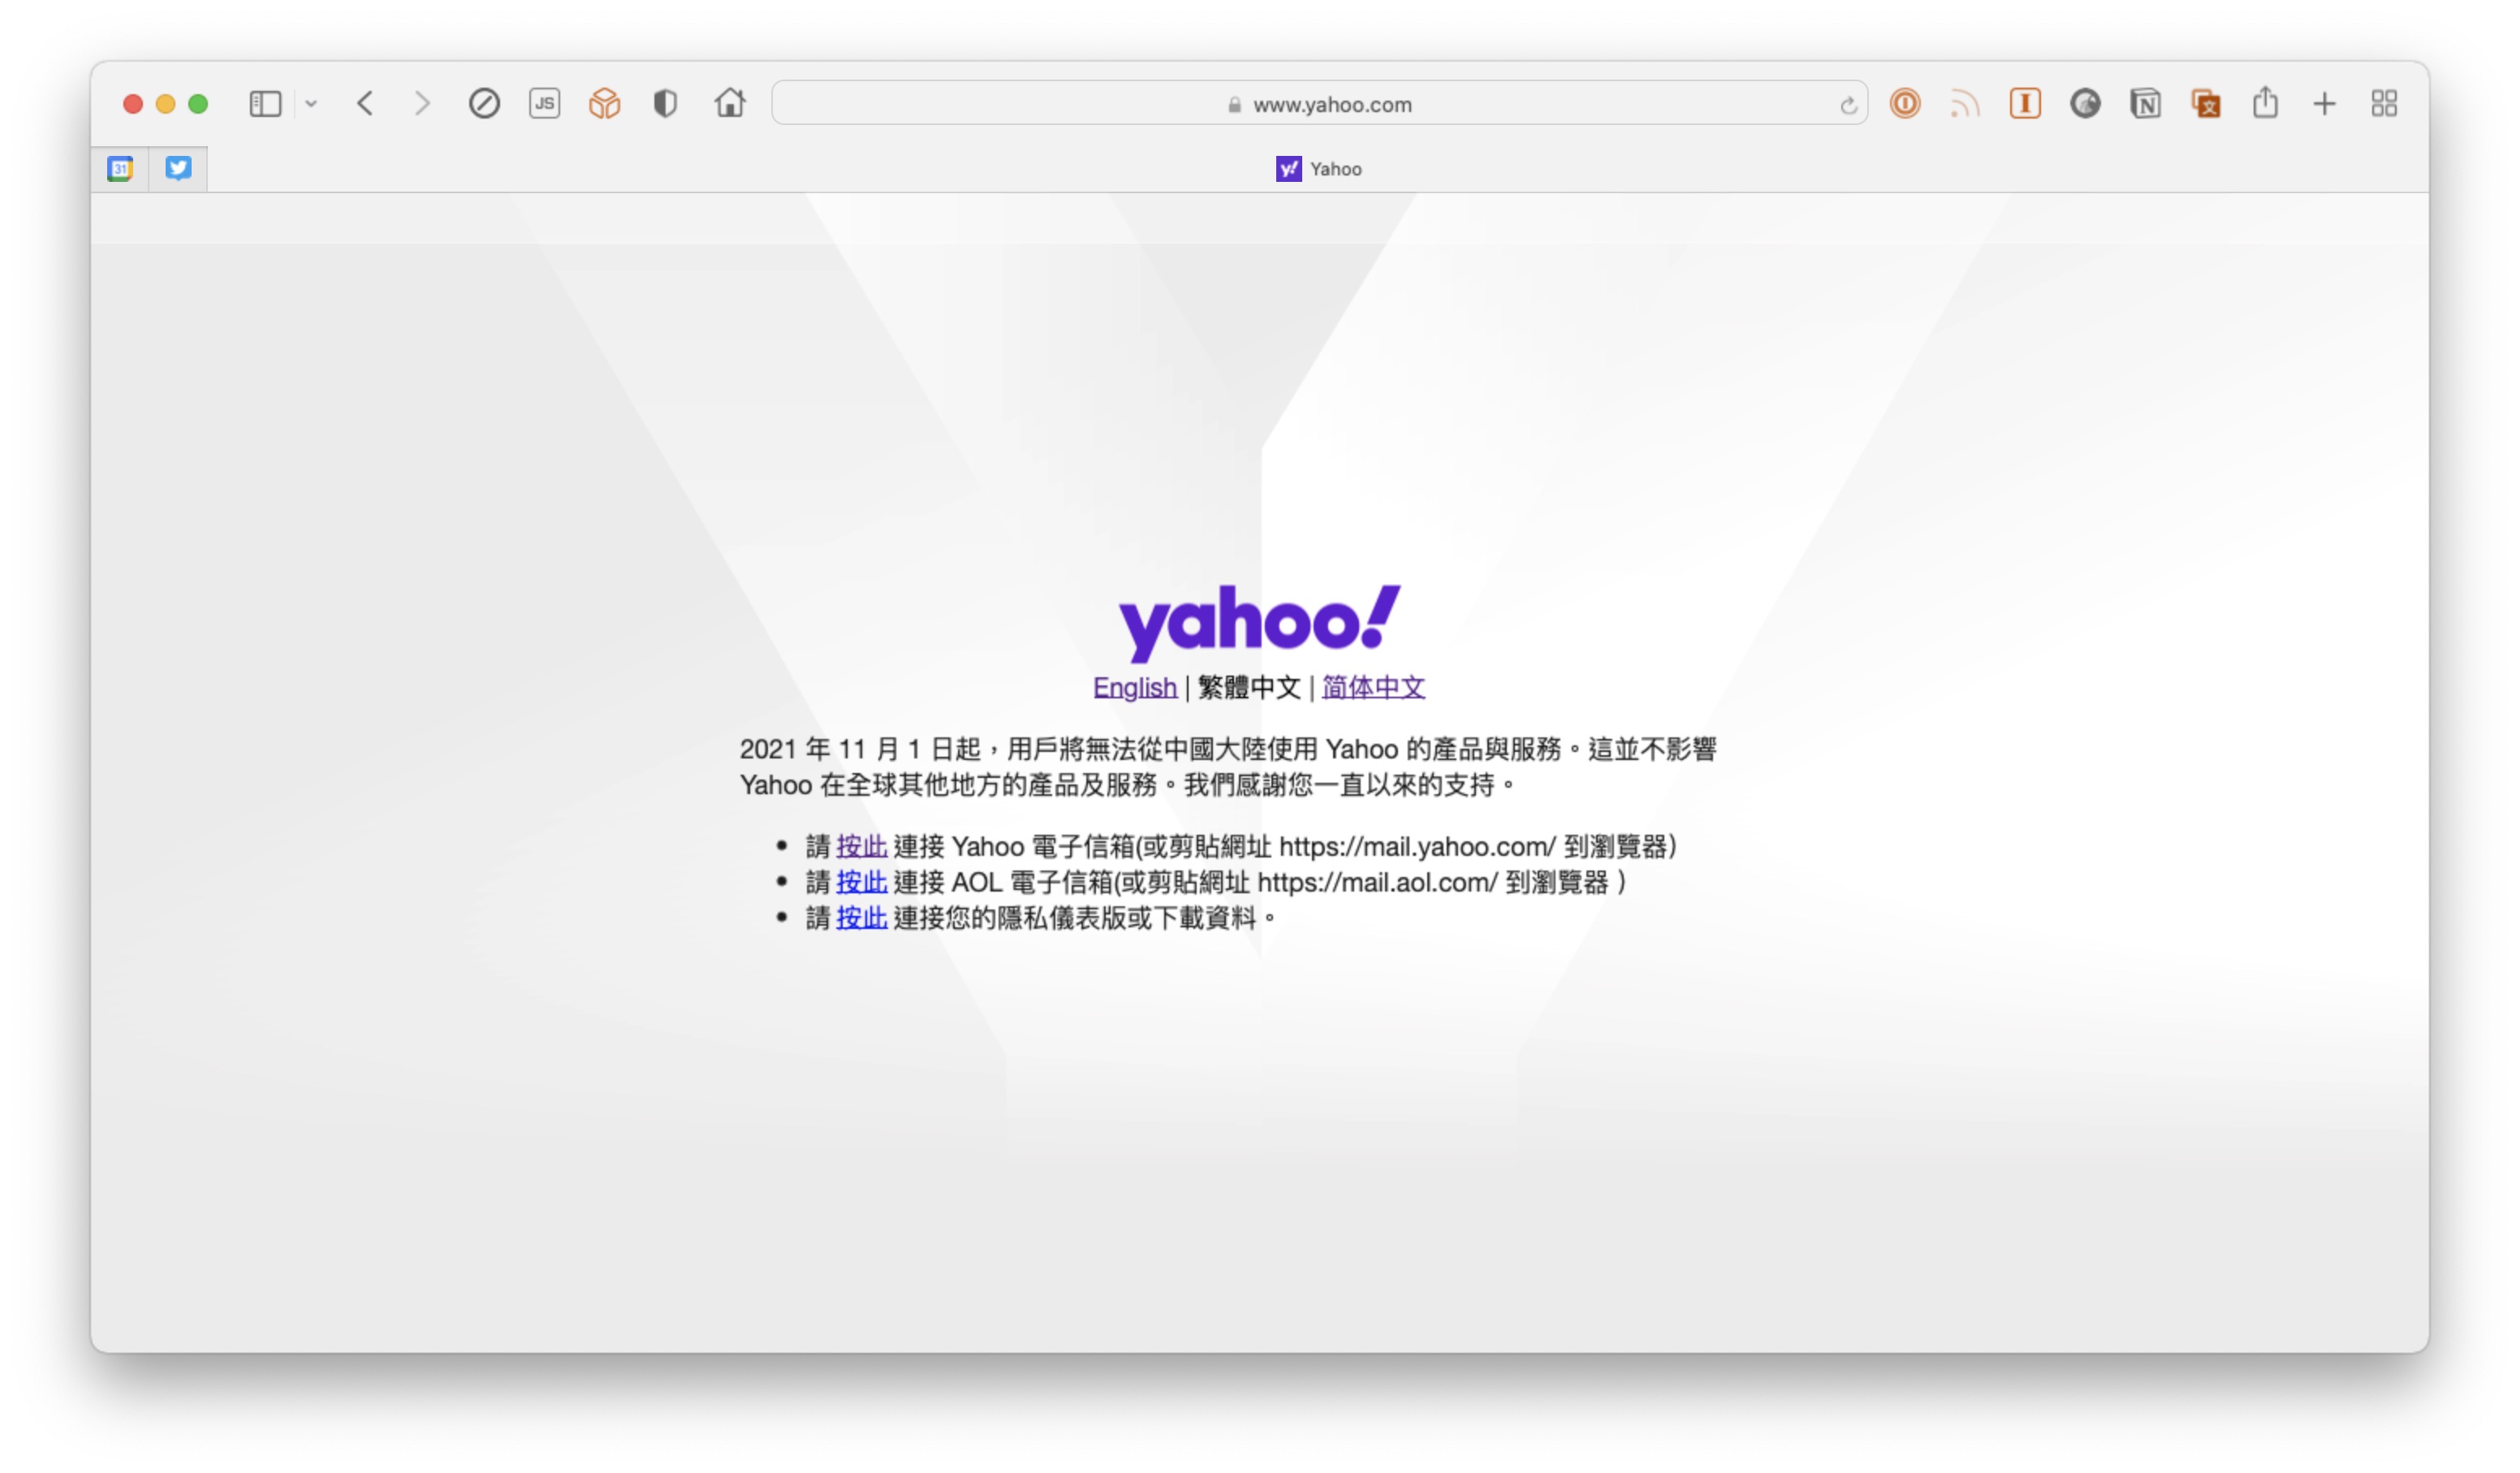This screenshot has width=2520, height=1473.
Task: Switch to the pinned Twitter tab
Action: click(x=178, y=169)
